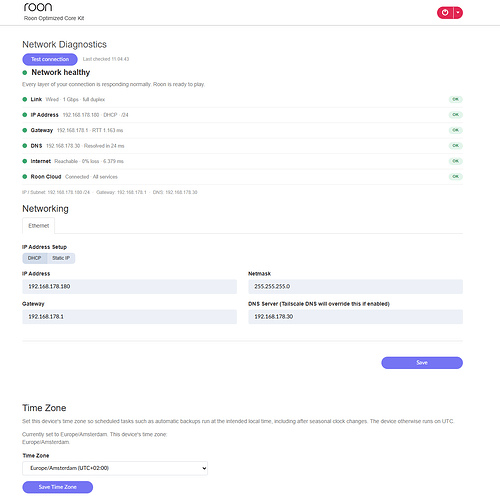Click the OK badge on the Gateway row
The height and width of the screenshot is (500, 500).
click(455, 130)
